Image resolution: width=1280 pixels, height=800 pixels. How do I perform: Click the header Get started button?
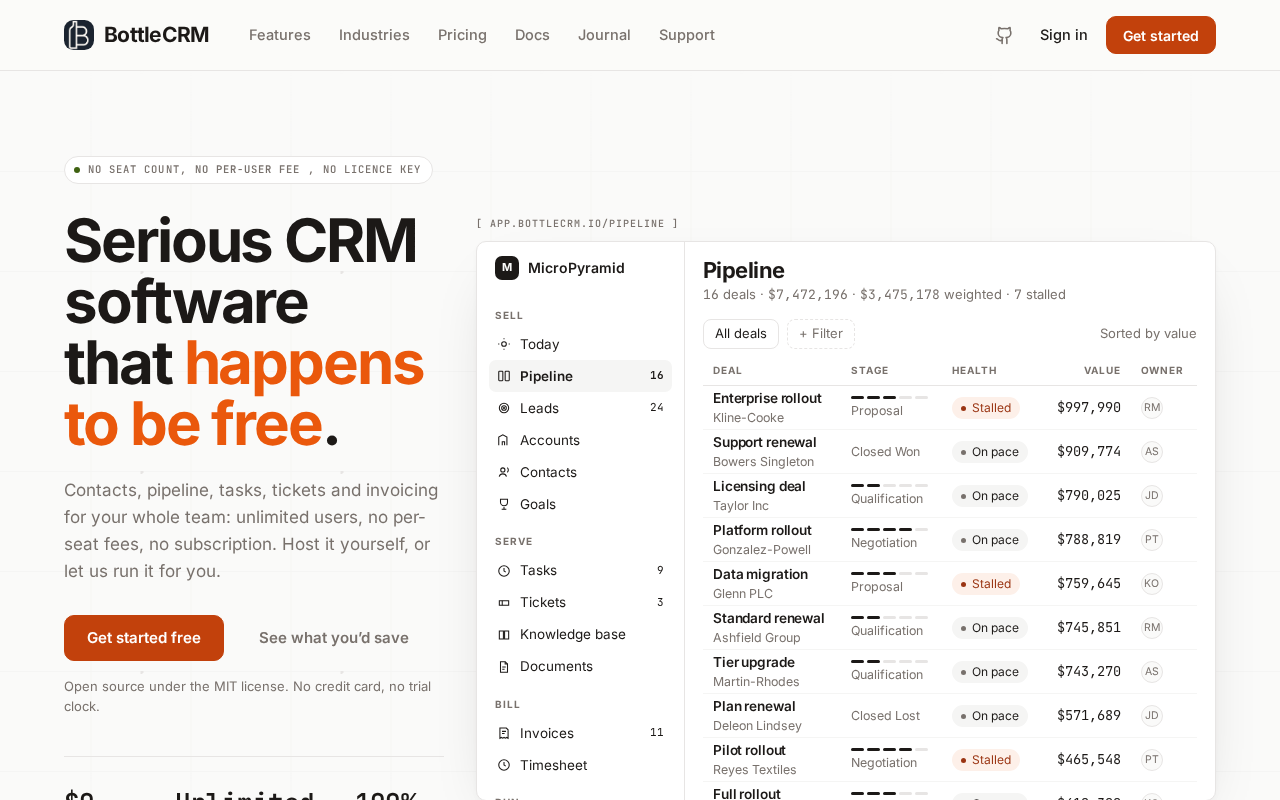(x=1161, y=35)
